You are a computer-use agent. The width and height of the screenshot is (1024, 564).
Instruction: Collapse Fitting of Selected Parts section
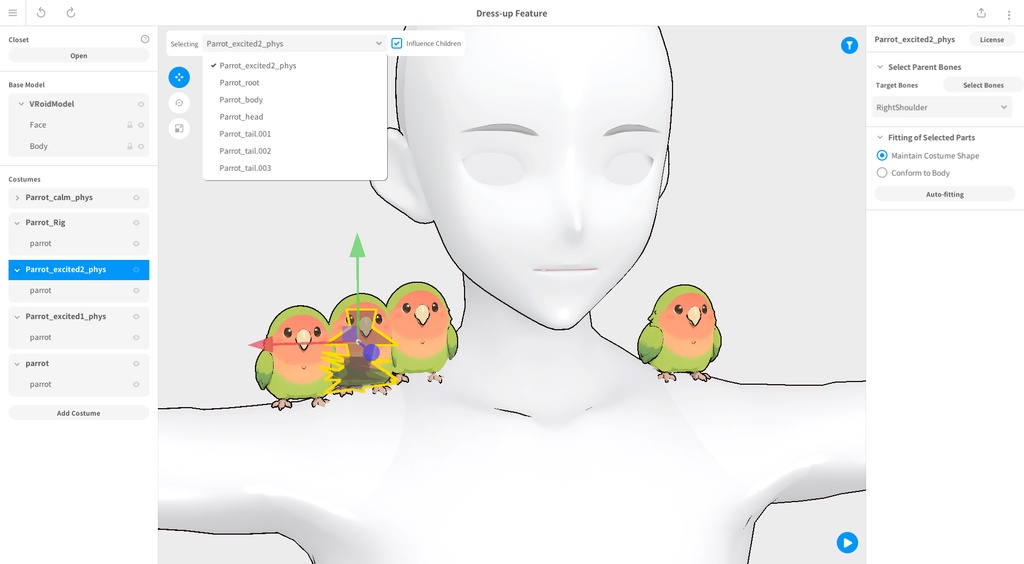point(880,137)
